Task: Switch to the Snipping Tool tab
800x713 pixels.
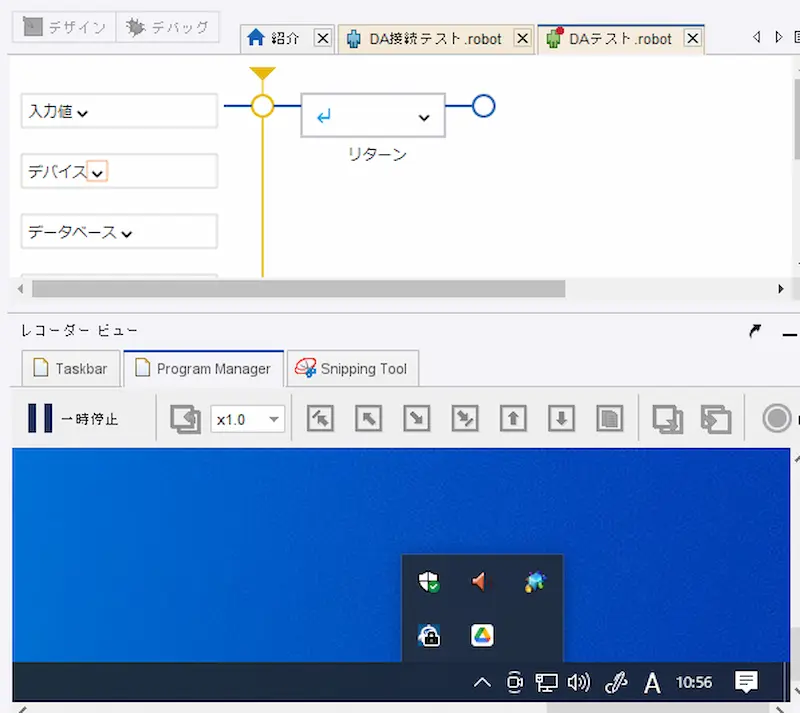Action: pyautogui.click(x=353, y=368)
